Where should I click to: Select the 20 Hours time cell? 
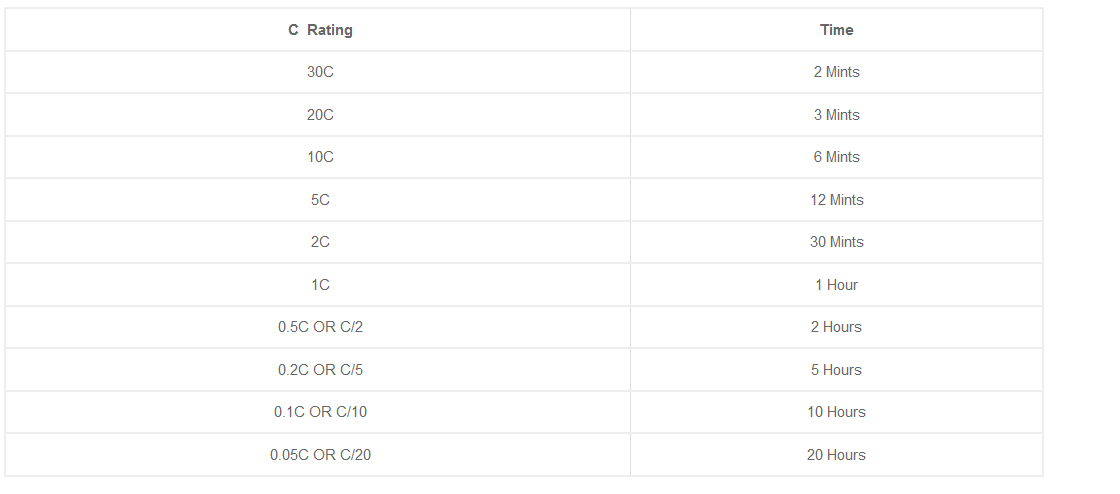(836, 455)
